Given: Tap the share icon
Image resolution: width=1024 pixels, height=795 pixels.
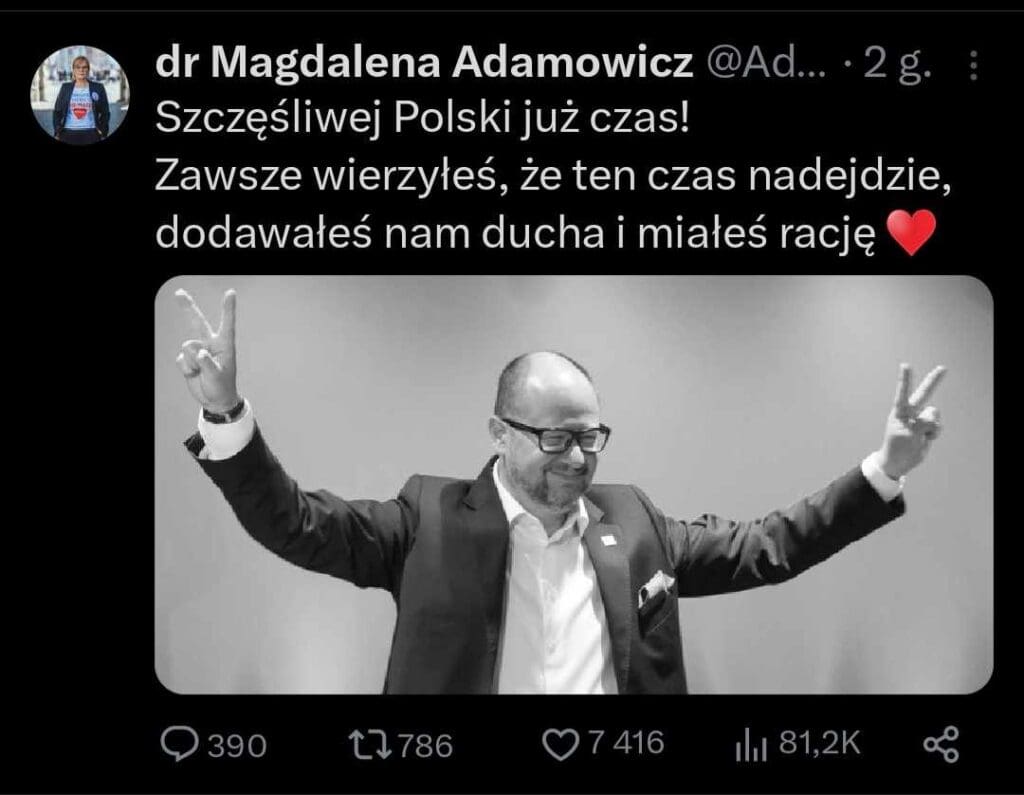Looking at the screenshot, I should coord(941,745).
